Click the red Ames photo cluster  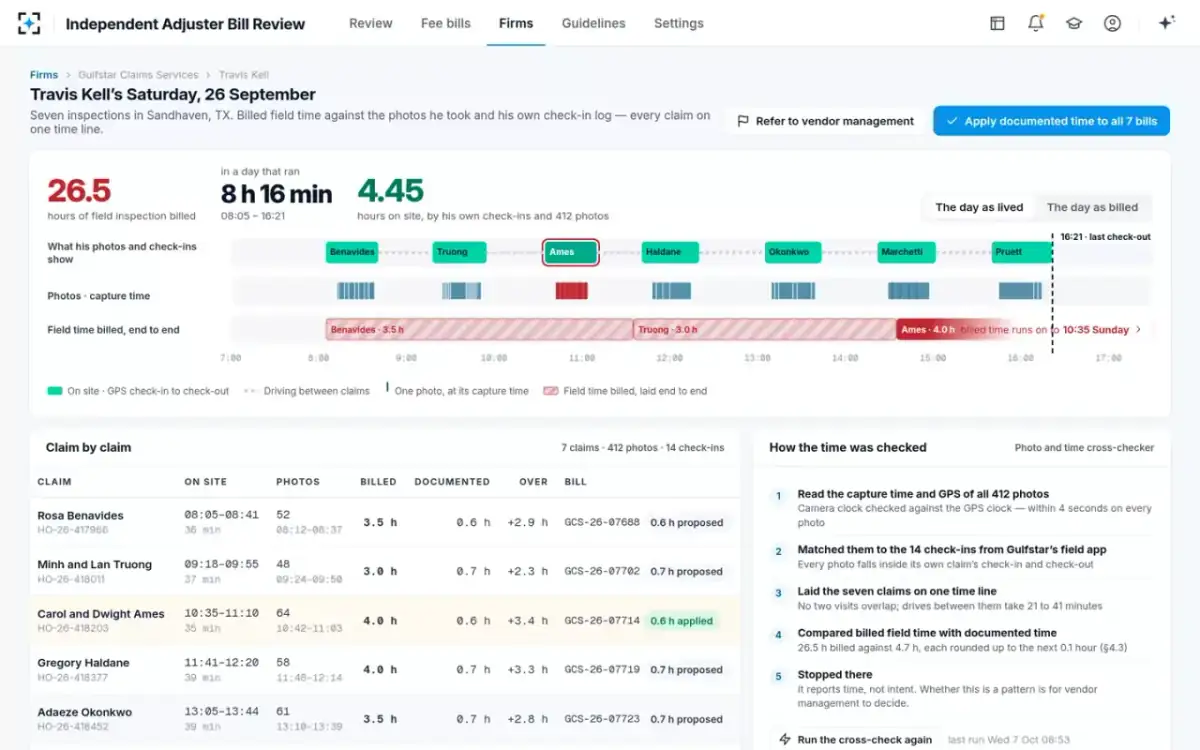572,291
